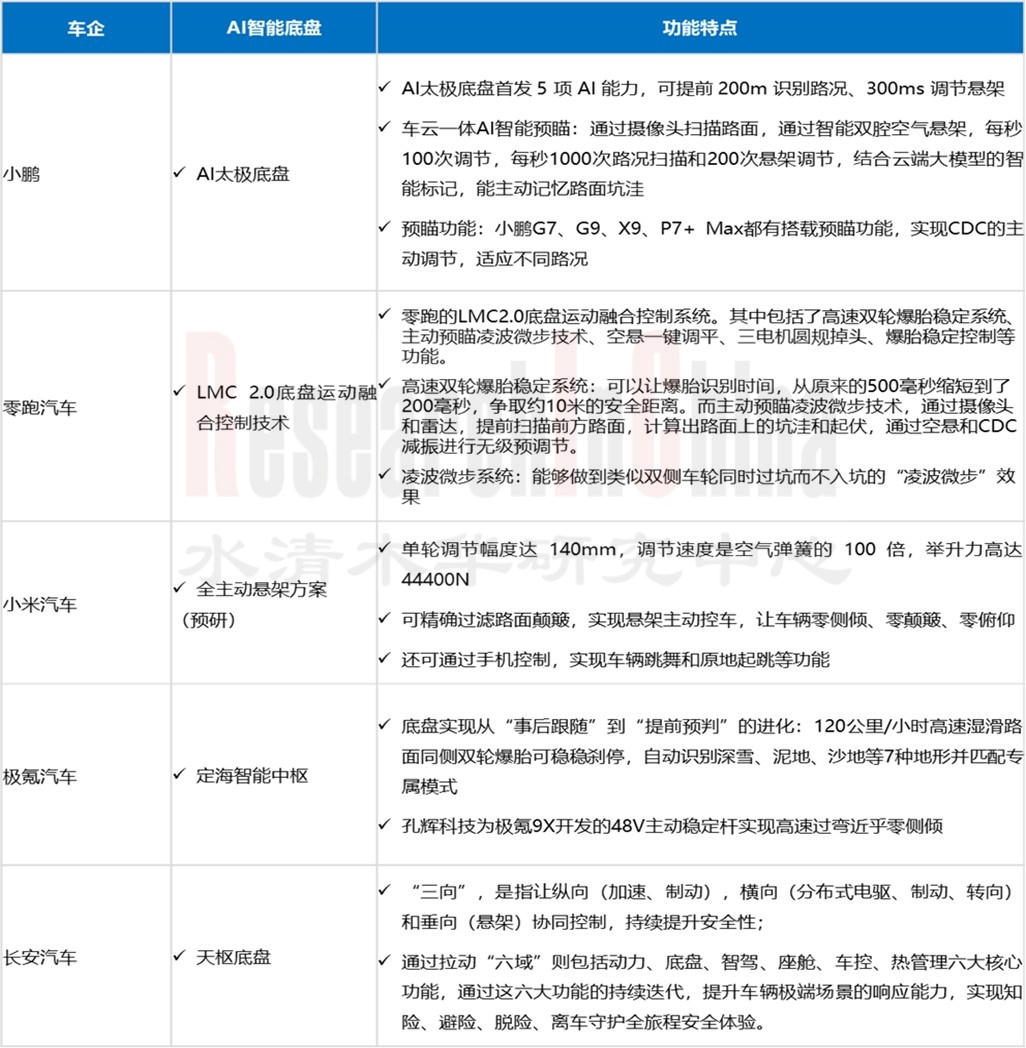Click the 功能特点 column header
The width and height of the screenshot is (1026, 1048).
coord(699,27)
